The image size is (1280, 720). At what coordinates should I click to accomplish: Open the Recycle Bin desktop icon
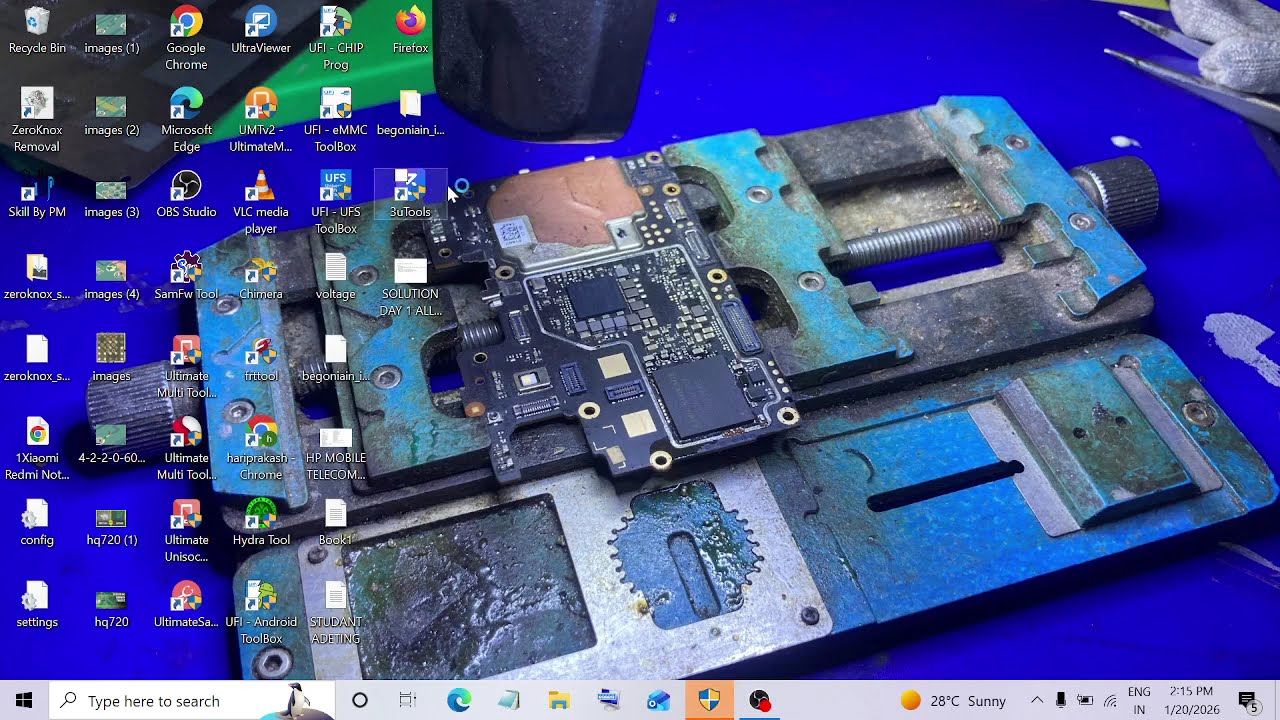tap(37, 30)
